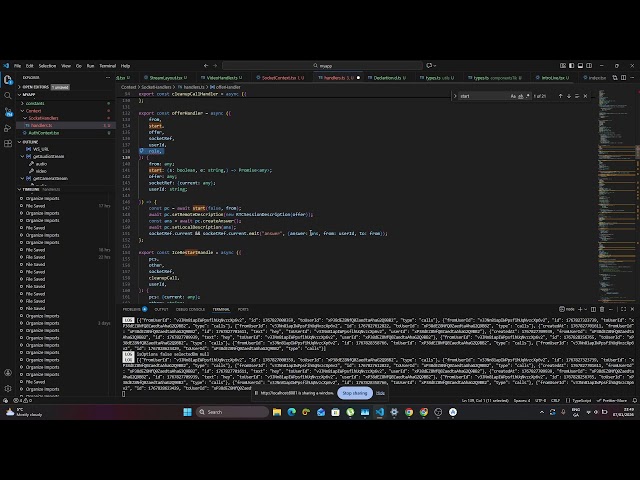Expand the constants folder
This screenshot has height=480, width=640.
point(35,103)
